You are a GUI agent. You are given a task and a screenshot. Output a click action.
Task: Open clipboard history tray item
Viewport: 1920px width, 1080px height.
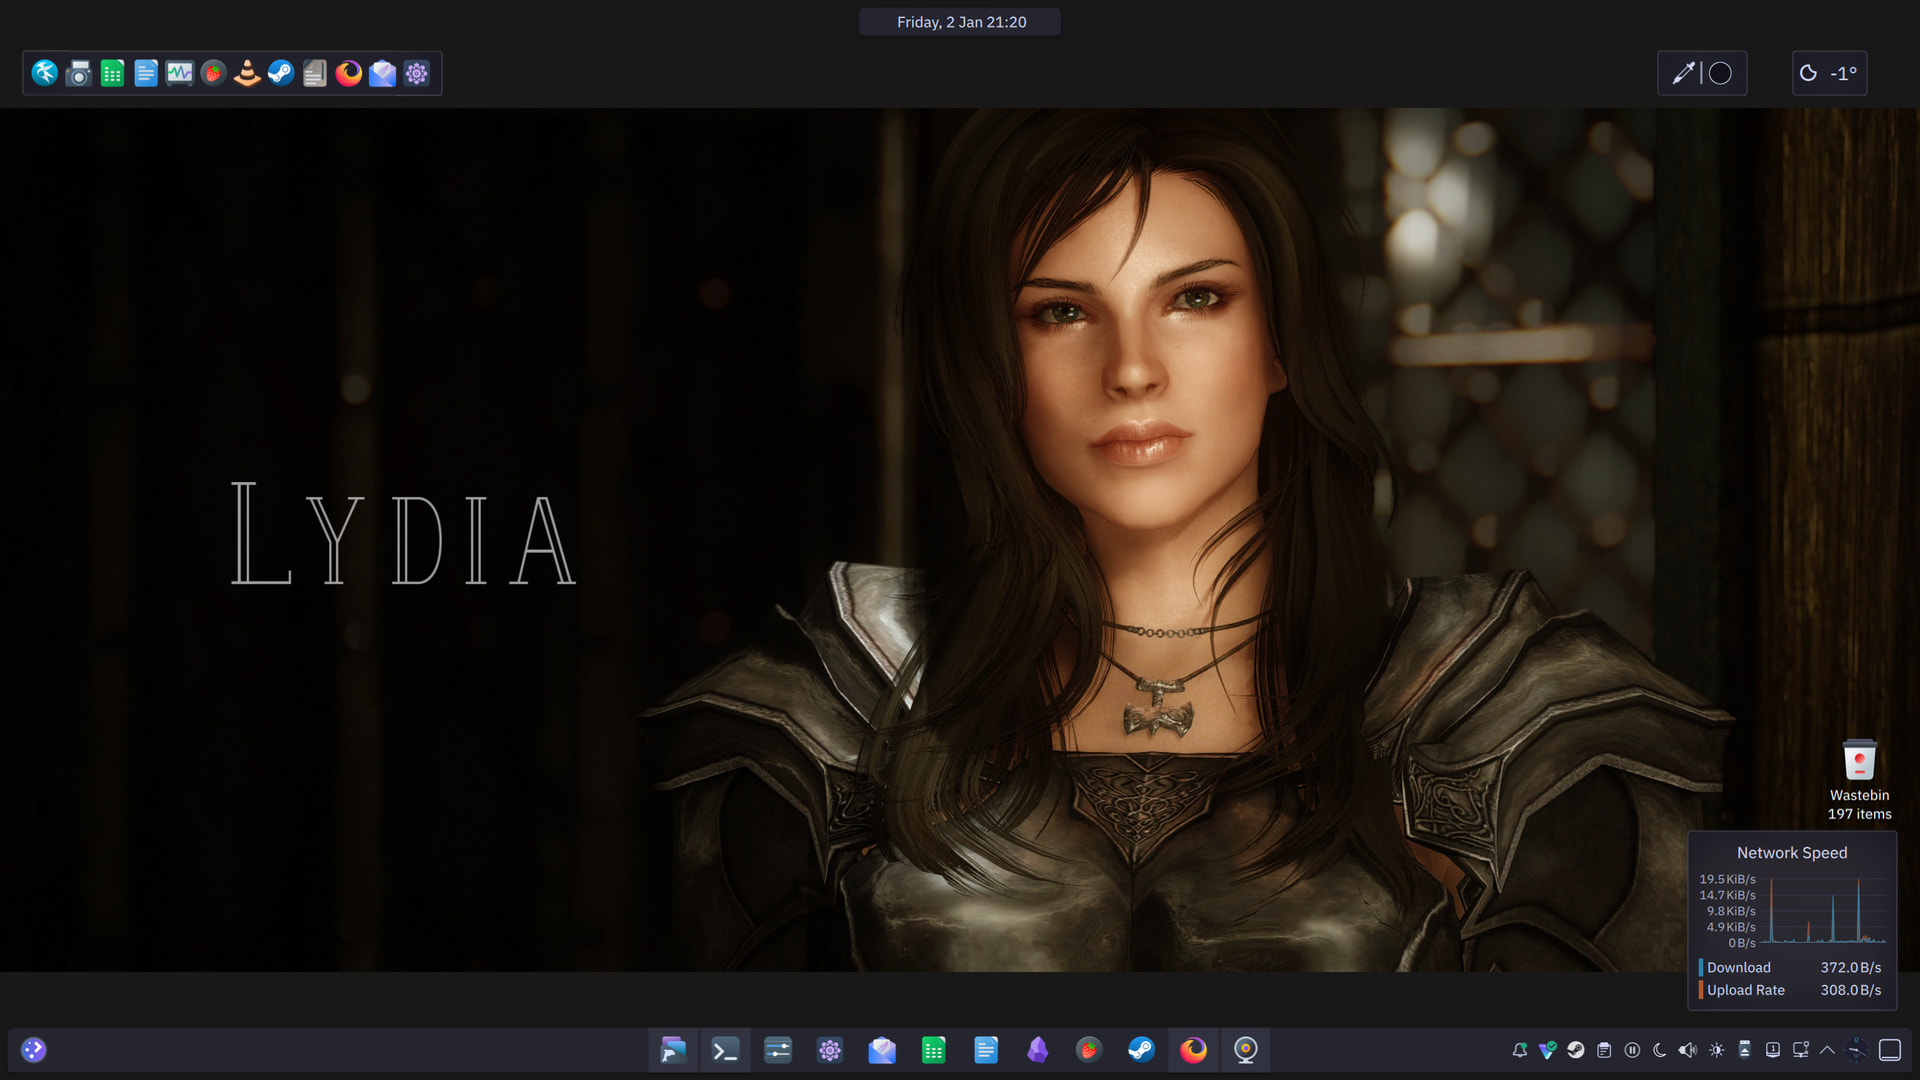[1604, 1050]
